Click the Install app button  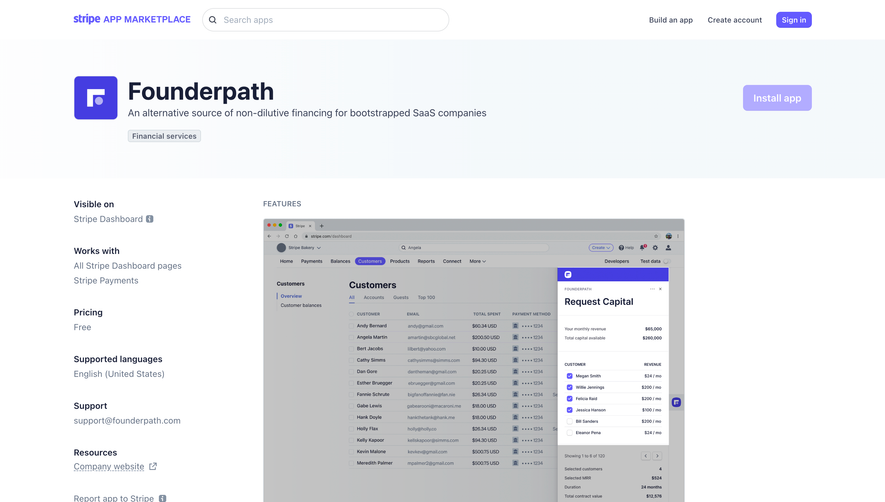click(777, 98)
